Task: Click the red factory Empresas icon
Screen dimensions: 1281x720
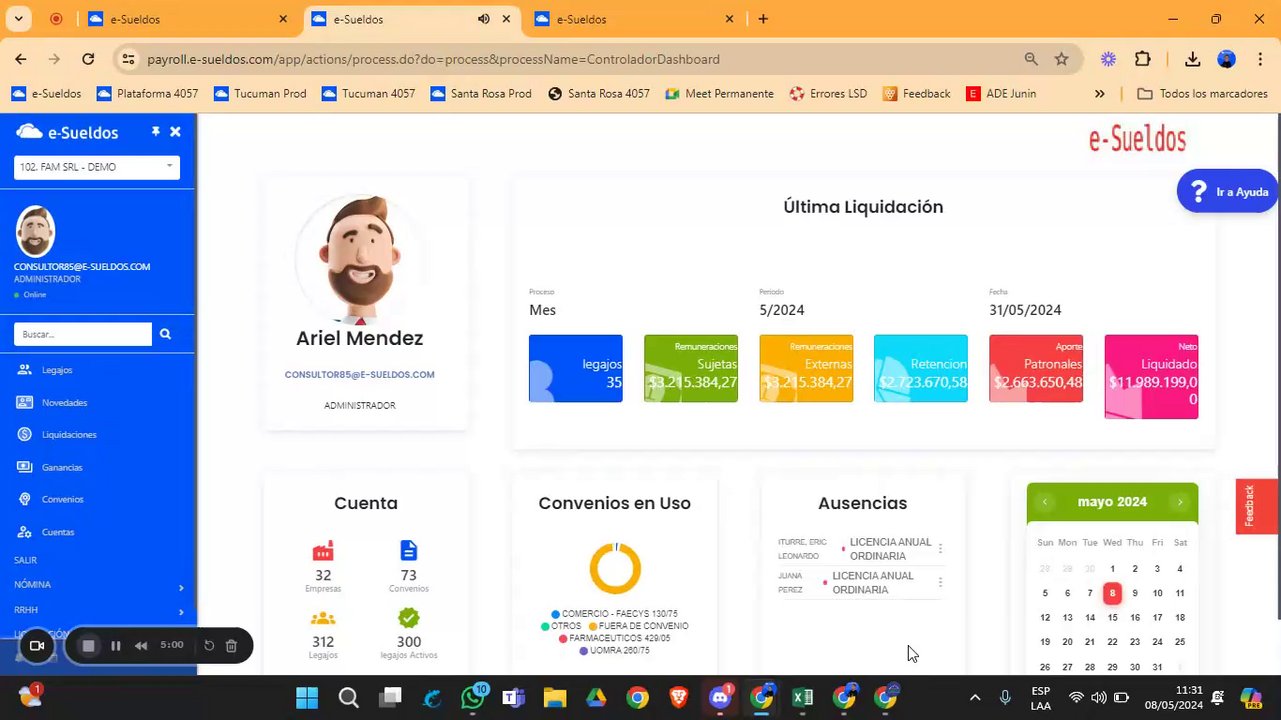Action: tap(323, 551)
